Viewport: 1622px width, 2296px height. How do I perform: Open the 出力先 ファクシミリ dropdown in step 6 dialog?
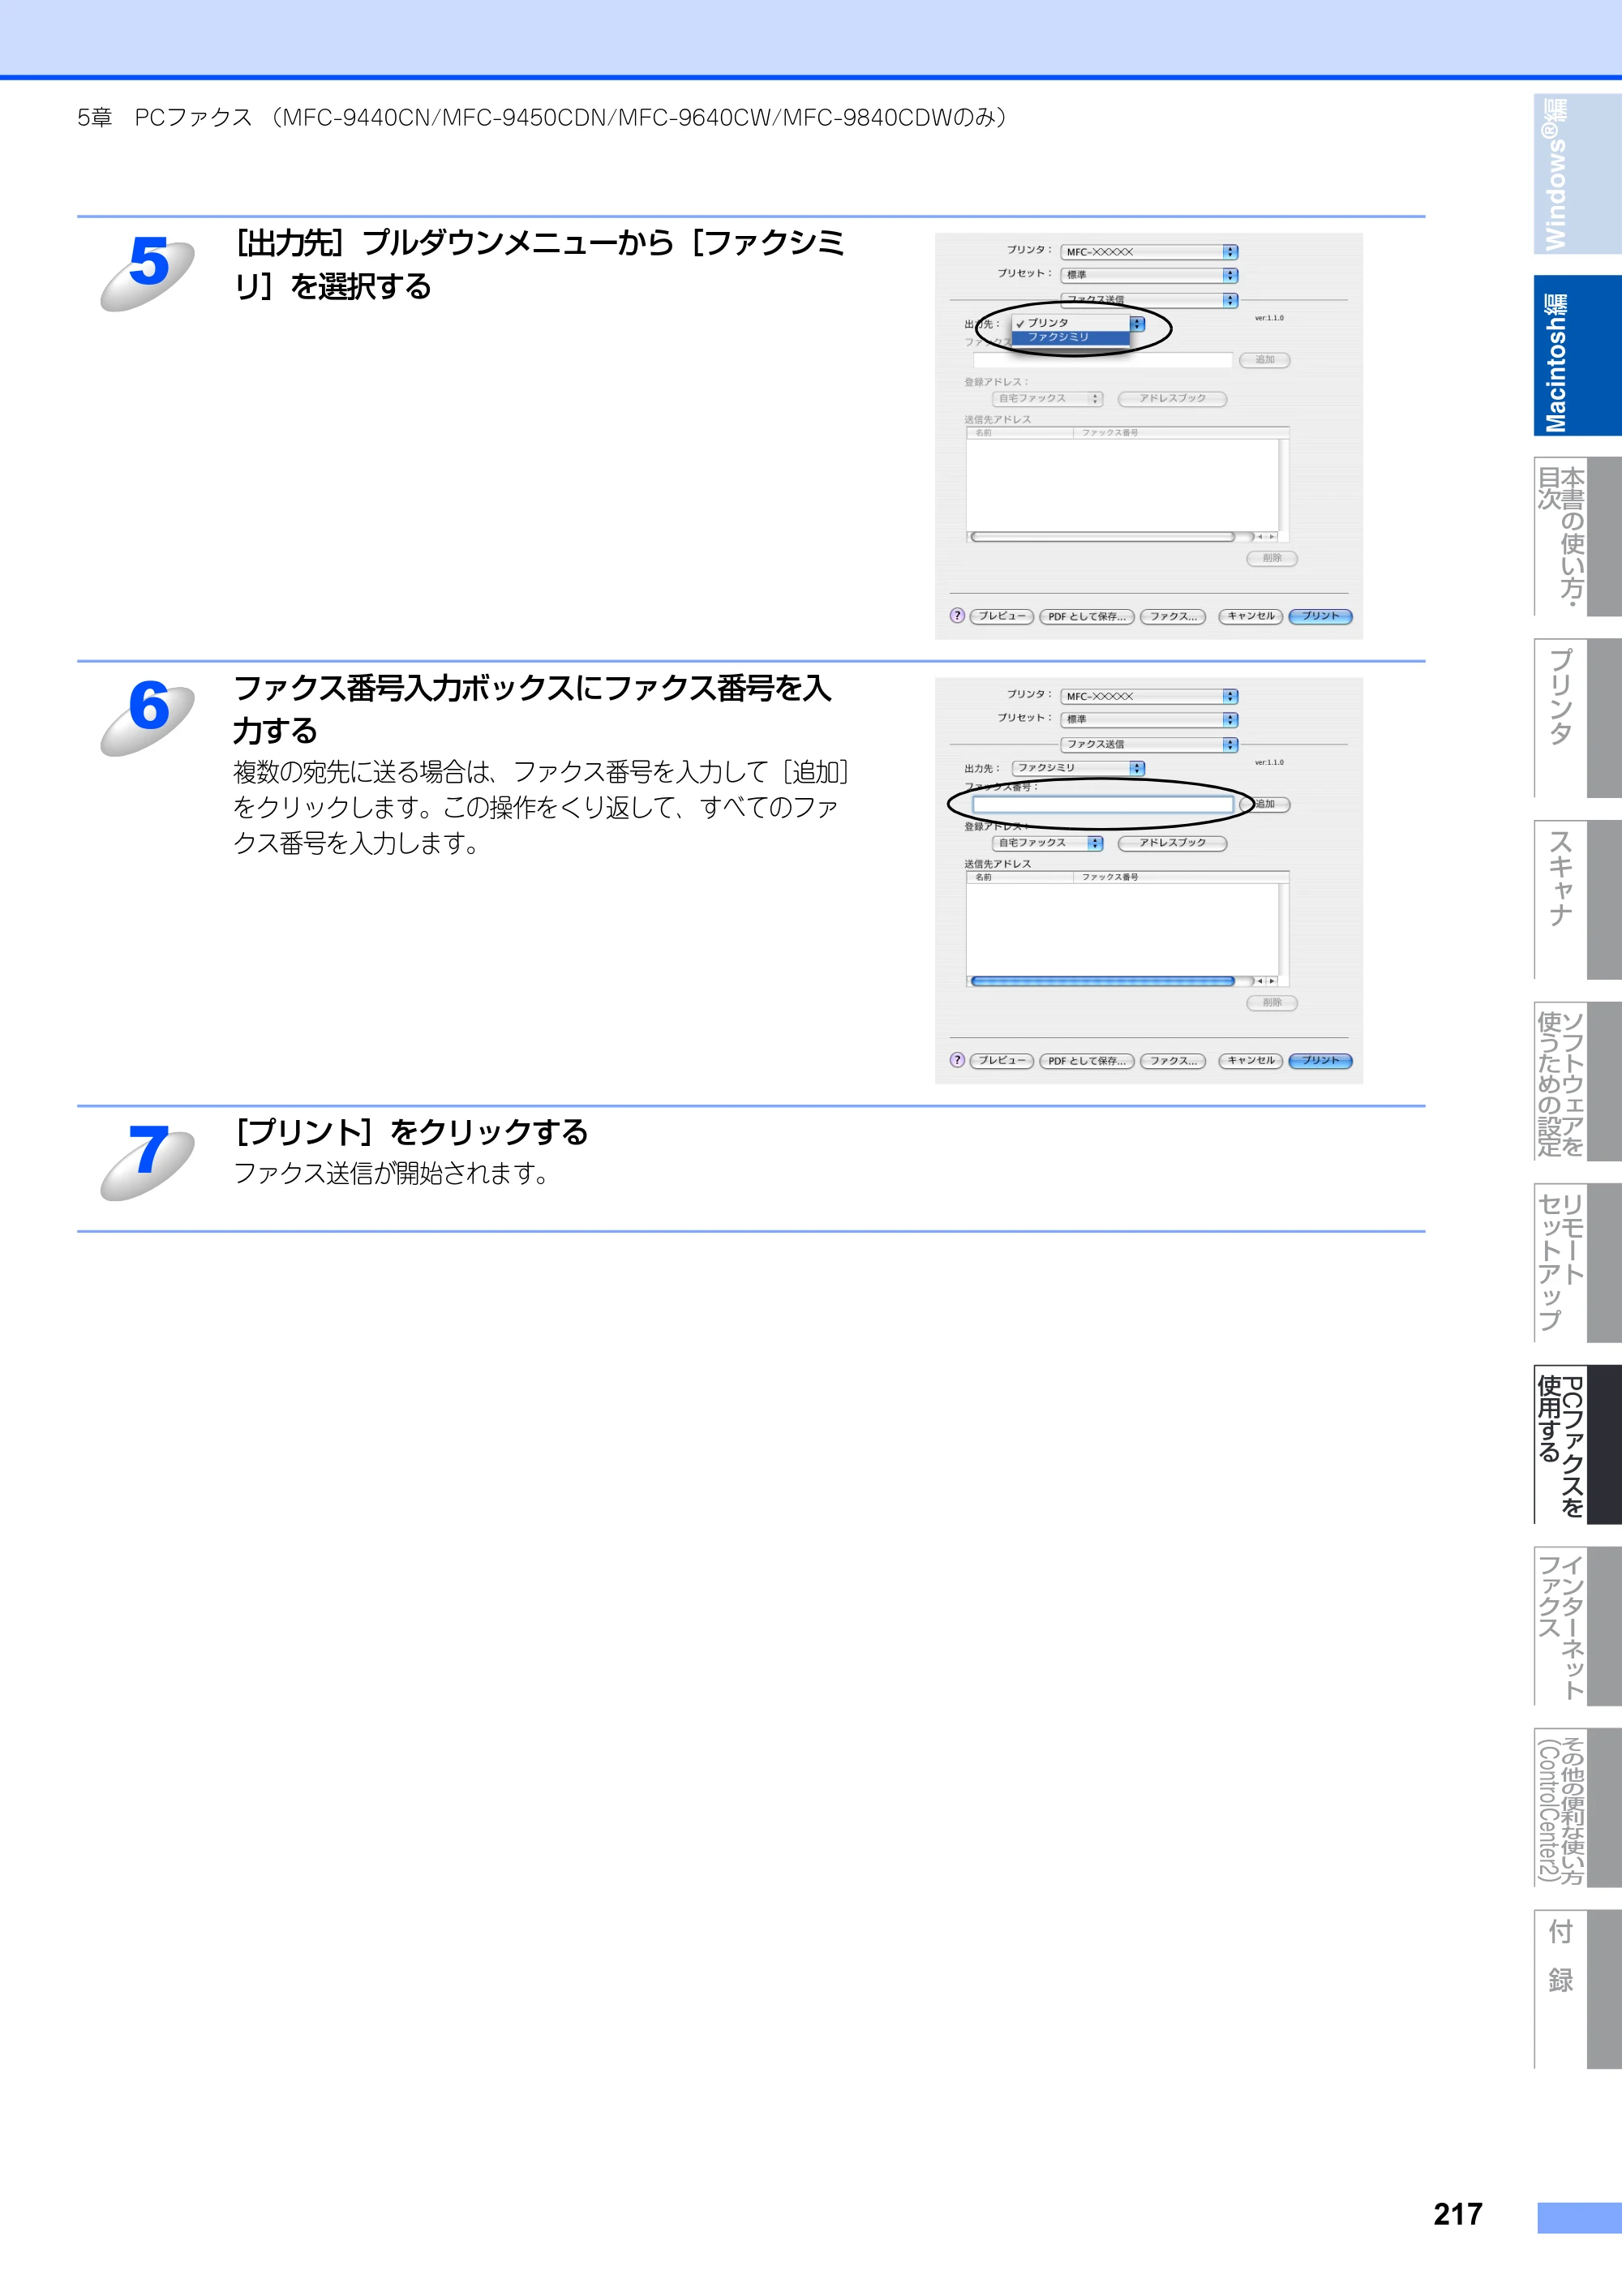pos(1078,768)
